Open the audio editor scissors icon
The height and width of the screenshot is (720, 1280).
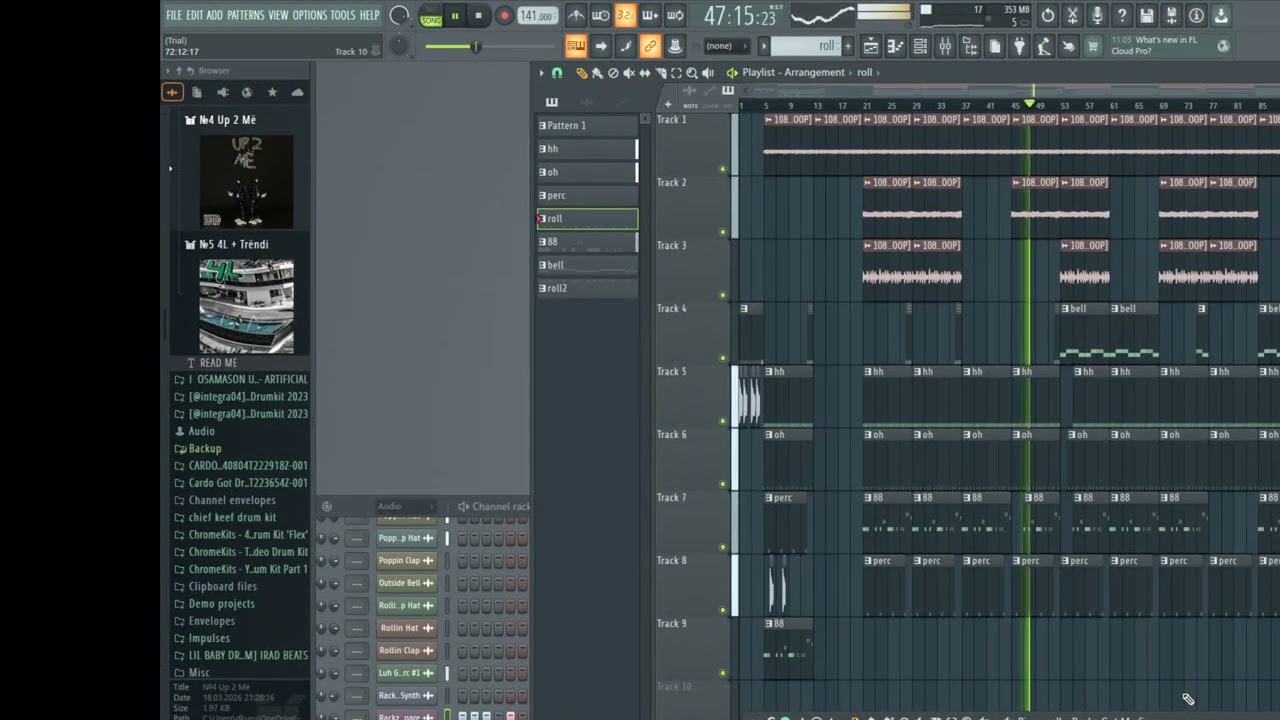click(x=1073, y=15)
